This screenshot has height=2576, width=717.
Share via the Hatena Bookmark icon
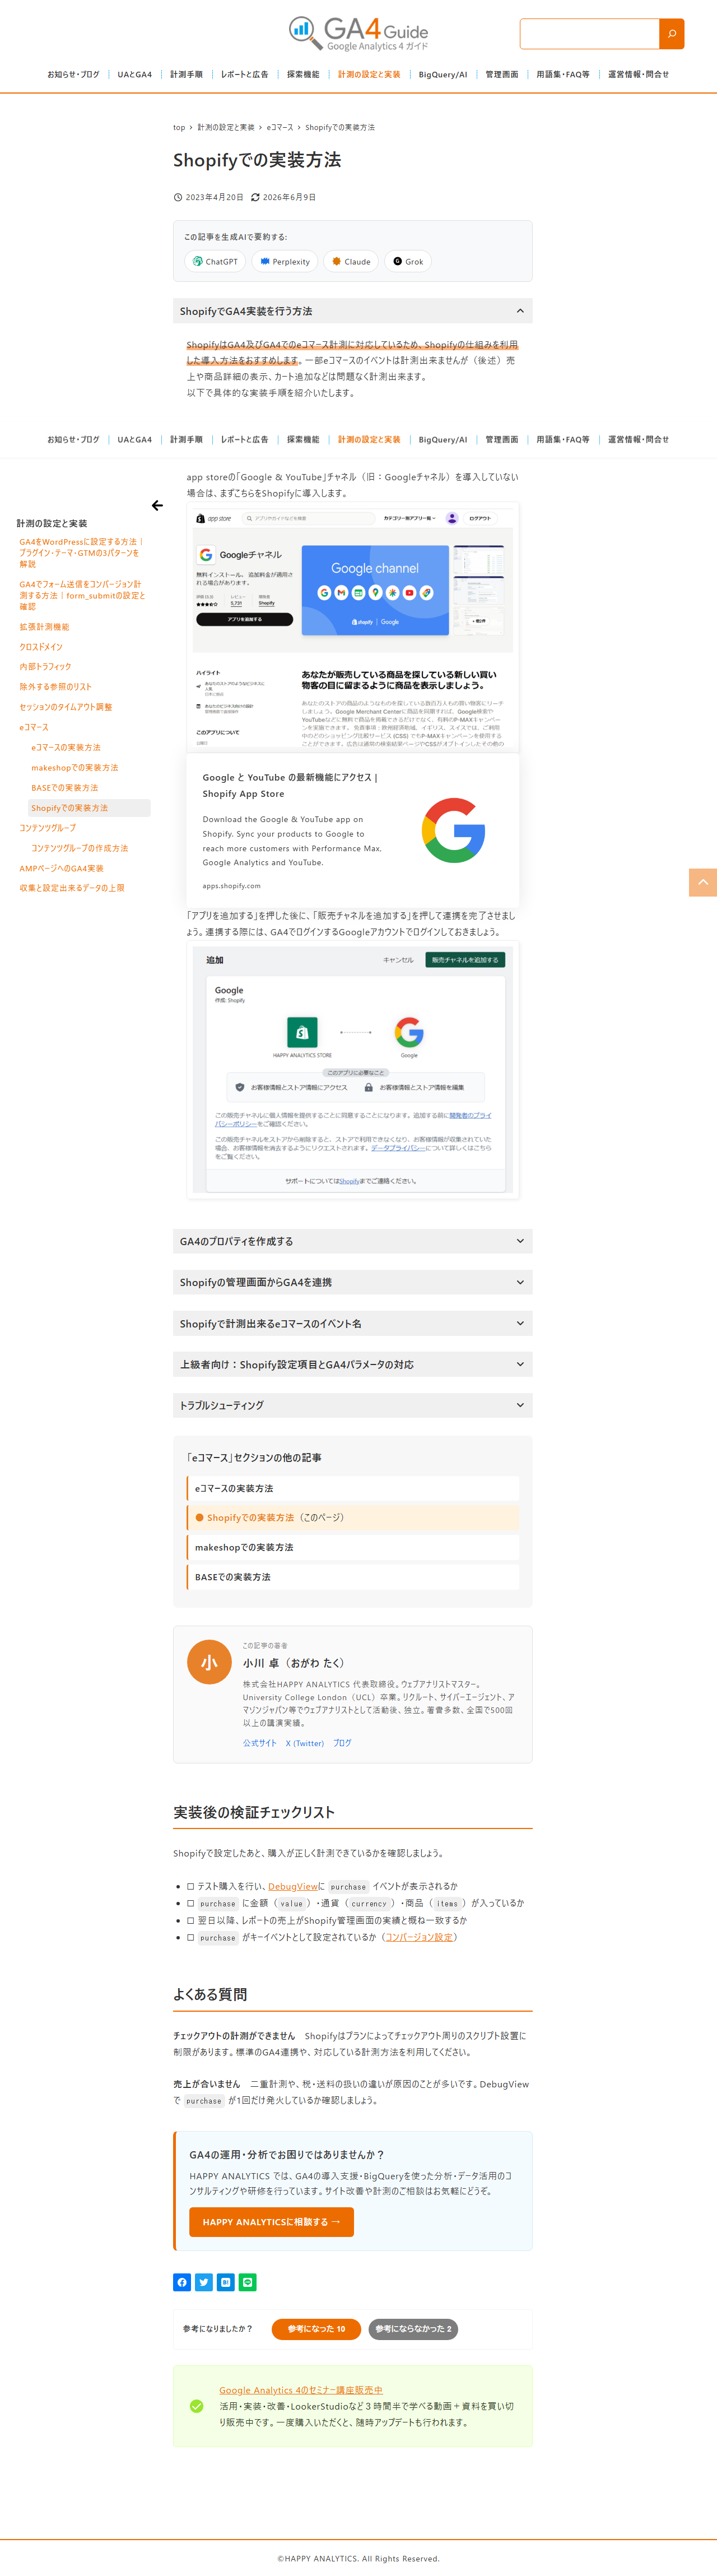point(226,2282)
